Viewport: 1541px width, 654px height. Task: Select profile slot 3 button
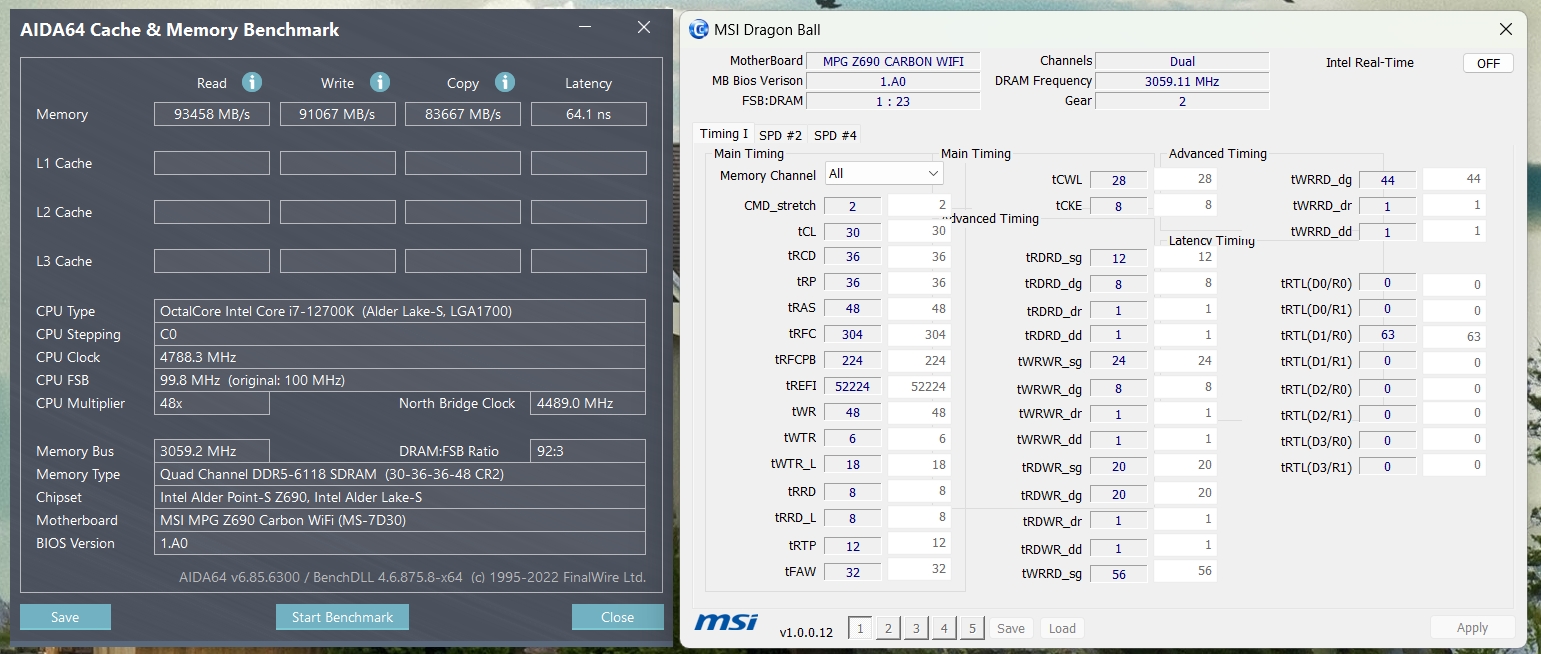tap(916, 628)
